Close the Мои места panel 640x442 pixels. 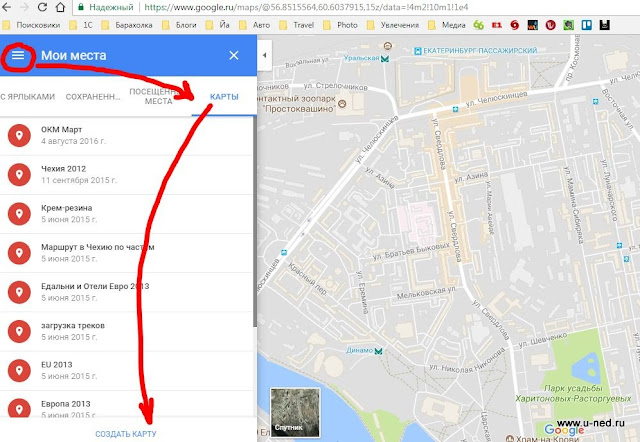coord(234,56)
